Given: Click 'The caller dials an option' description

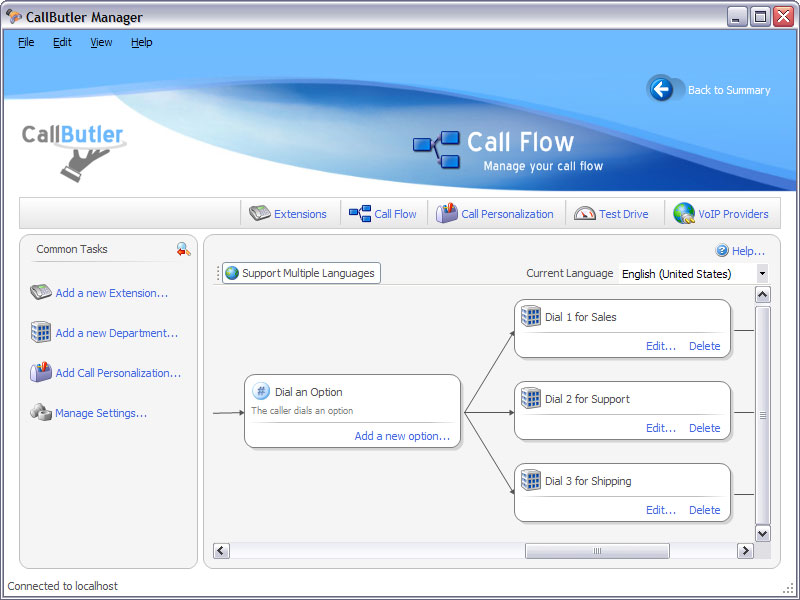Looking at the screenshot, I should (x=302, y=411).
